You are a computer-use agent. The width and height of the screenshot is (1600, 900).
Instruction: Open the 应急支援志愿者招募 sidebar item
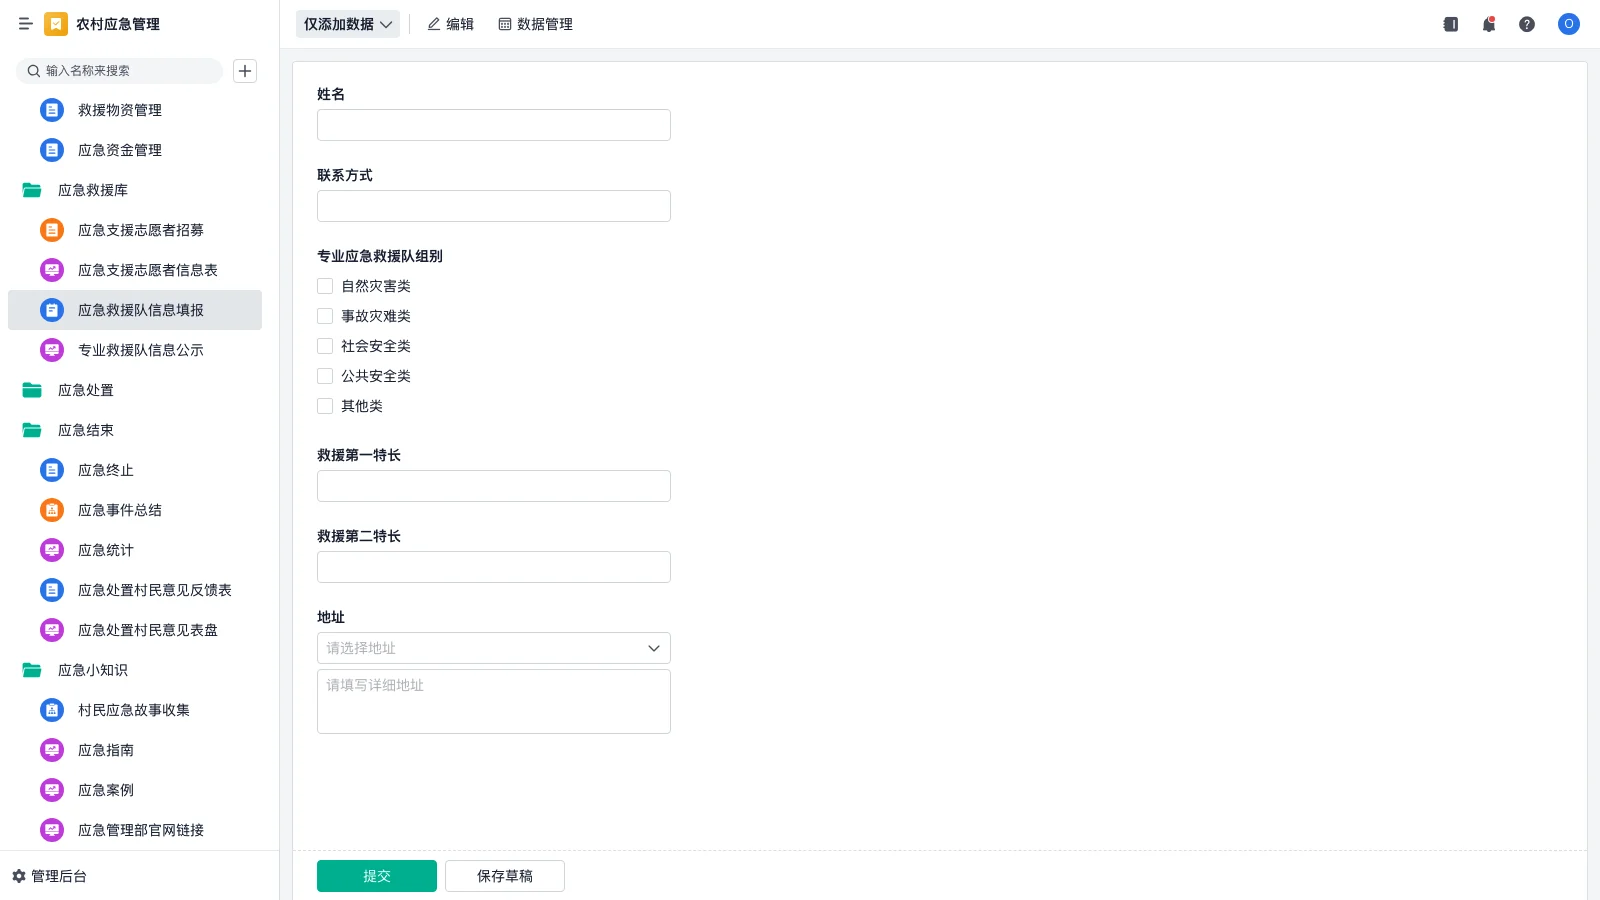point(135,230)
